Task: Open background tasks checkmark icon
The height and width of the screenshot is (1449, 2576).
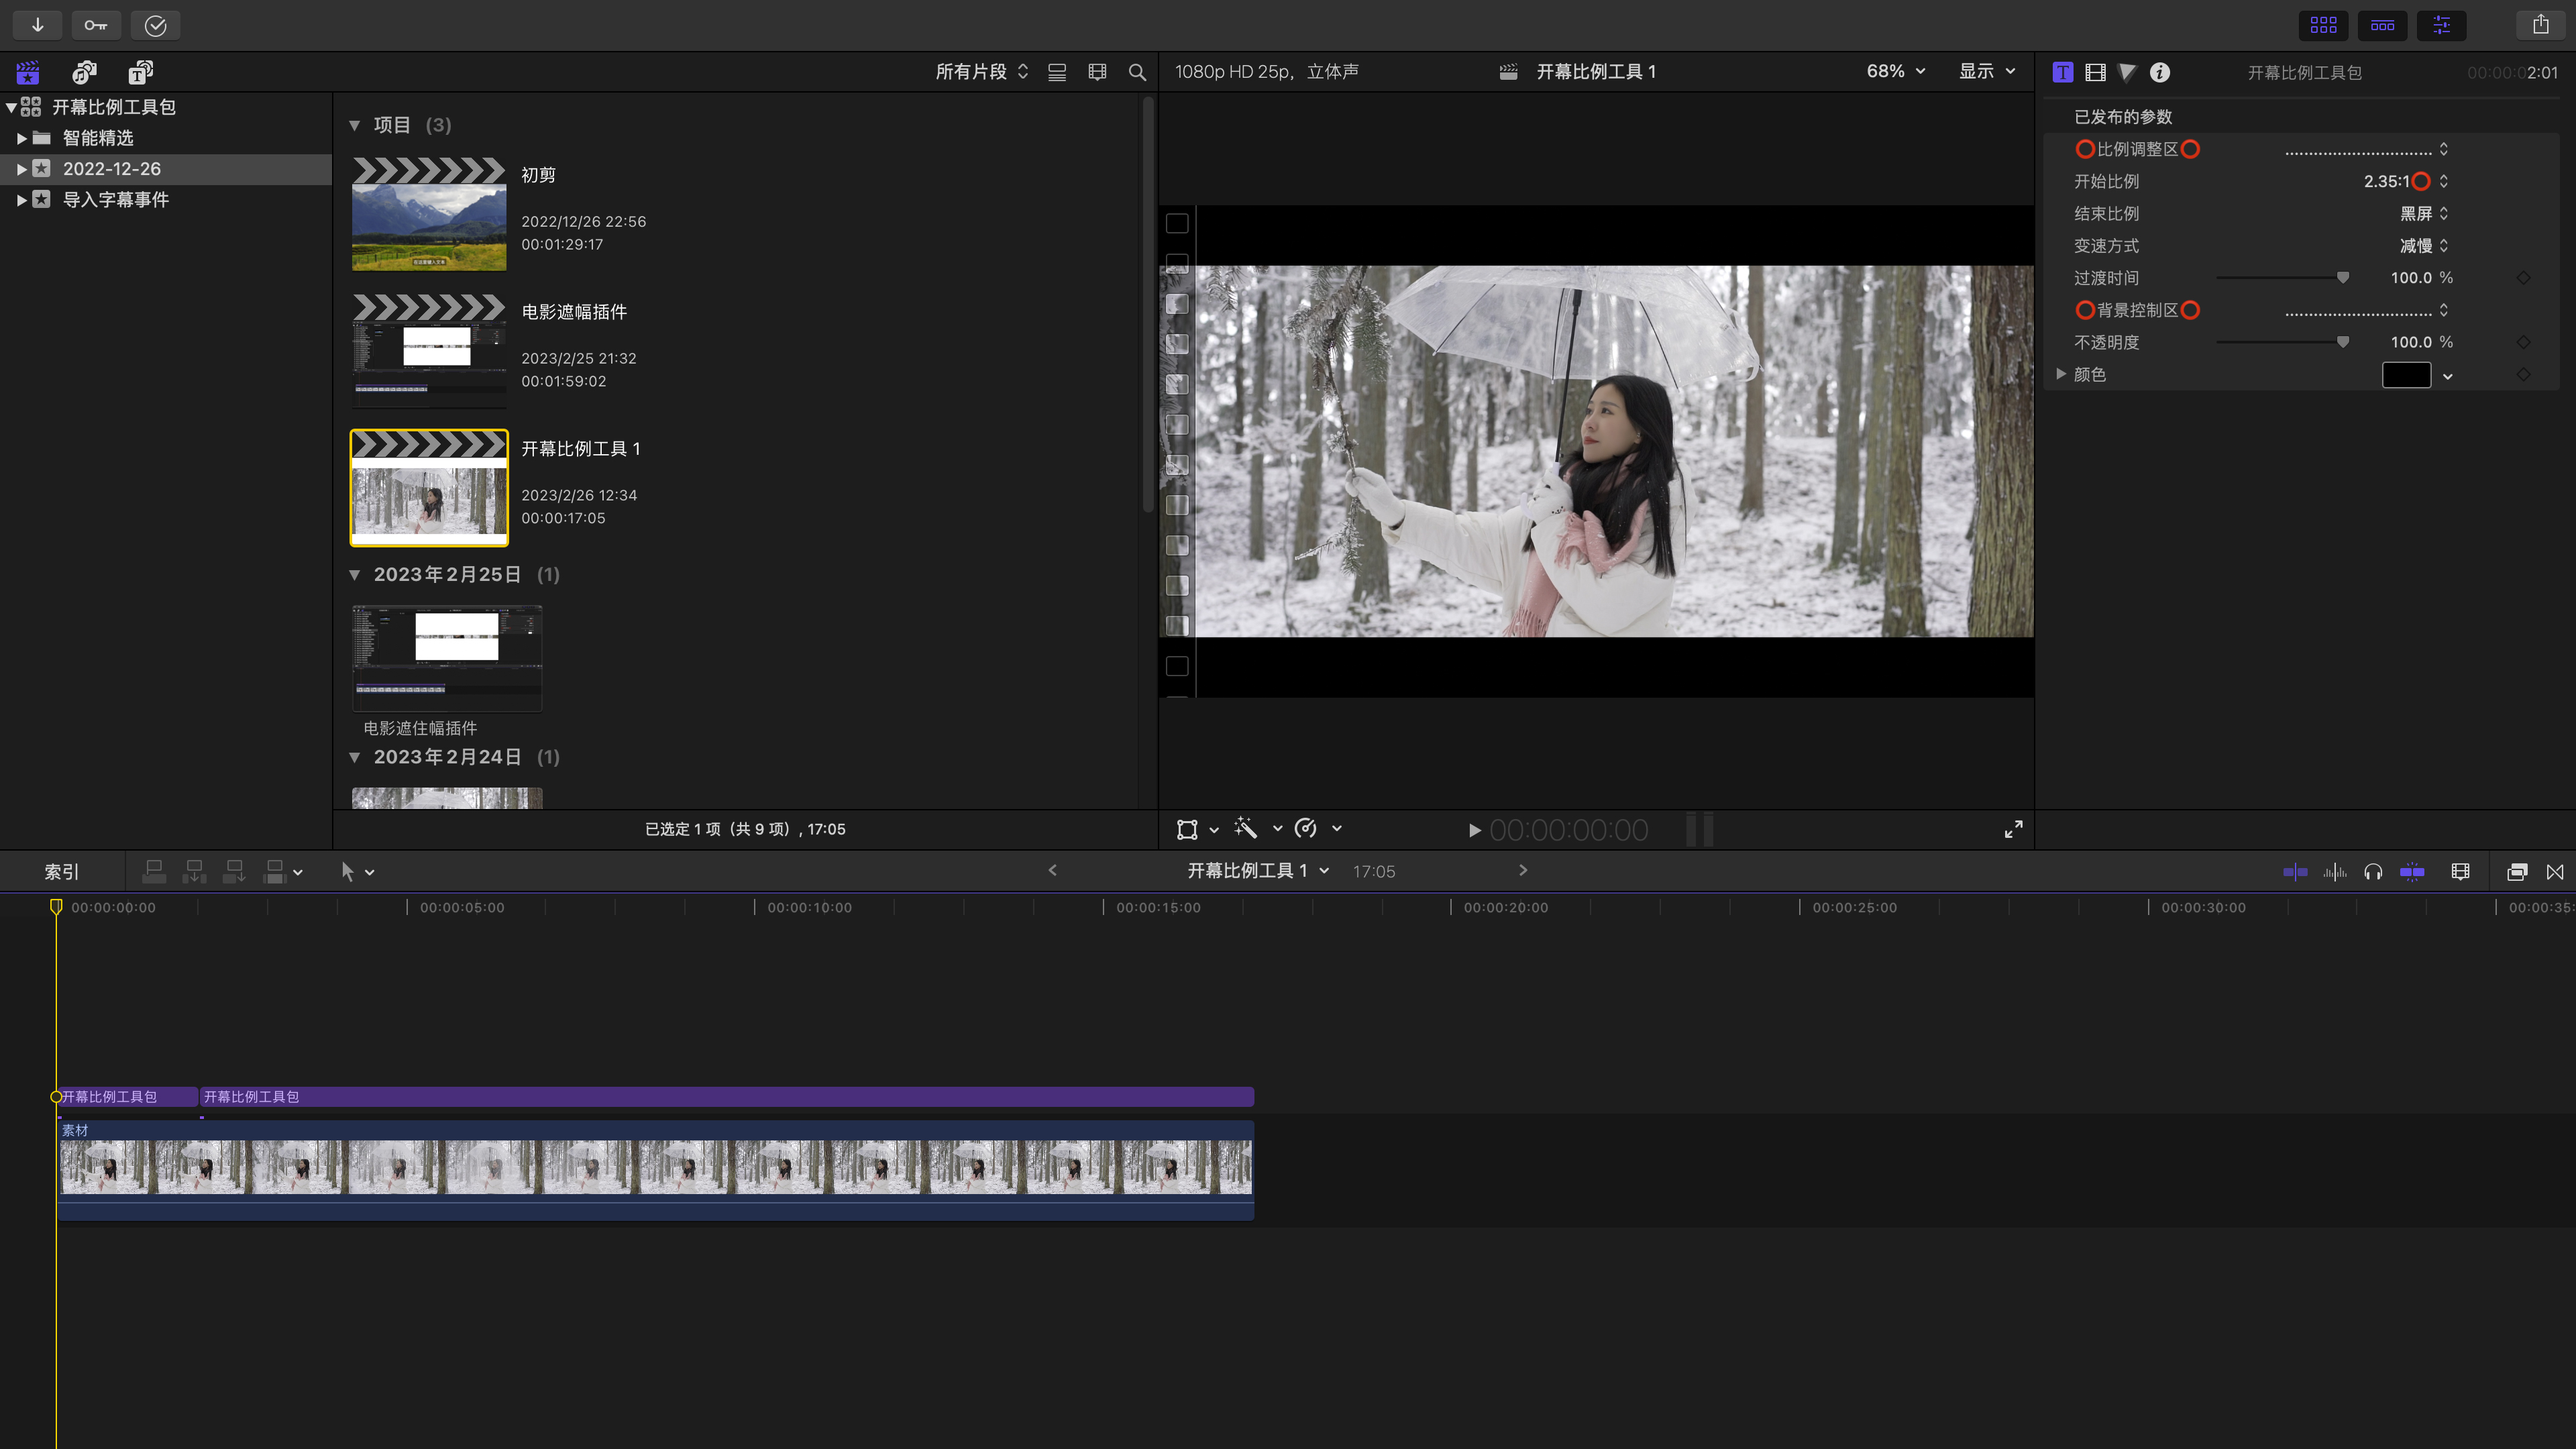Action: [x=155, y=25]
